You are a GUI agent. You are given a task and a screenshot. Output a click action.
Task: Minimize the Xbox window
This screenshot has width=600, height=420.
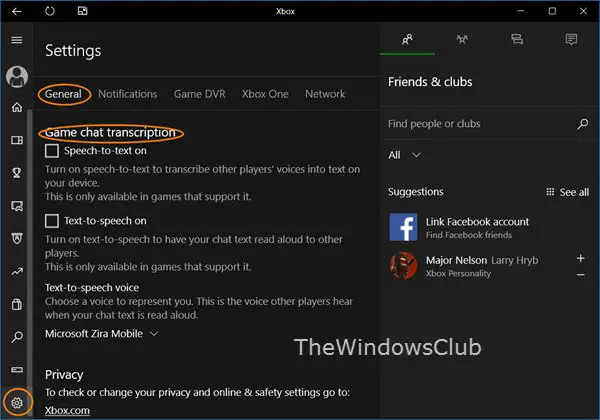(x=520, y=11)
